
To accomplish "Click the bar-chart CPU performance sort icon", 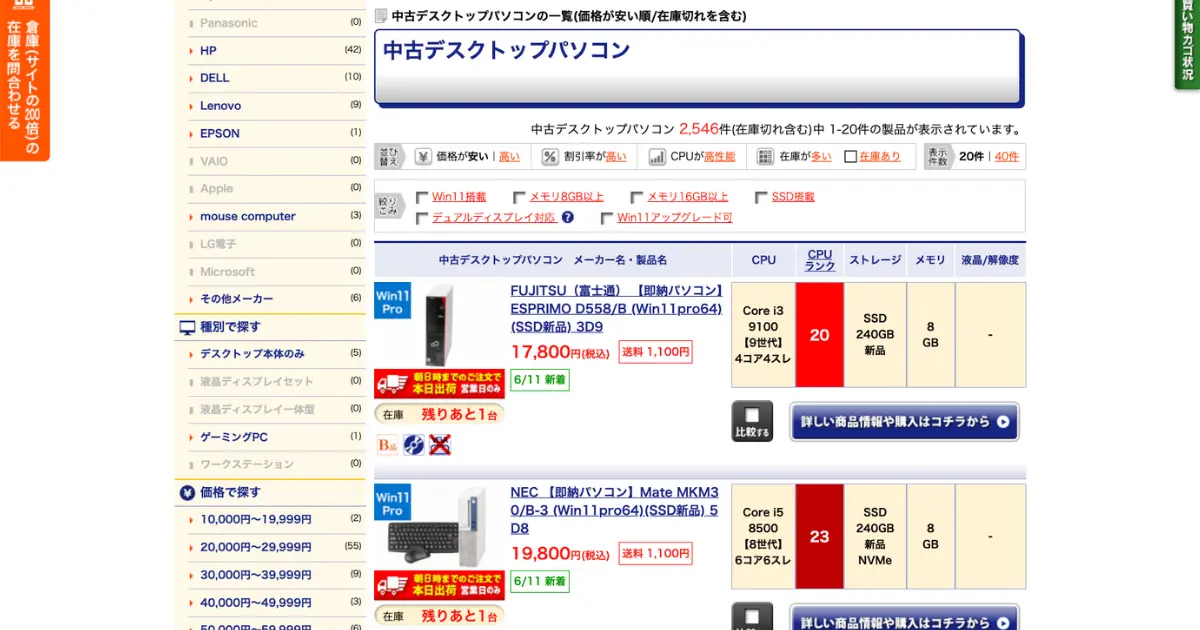I will pyautogui.click(x=657, y=156).
